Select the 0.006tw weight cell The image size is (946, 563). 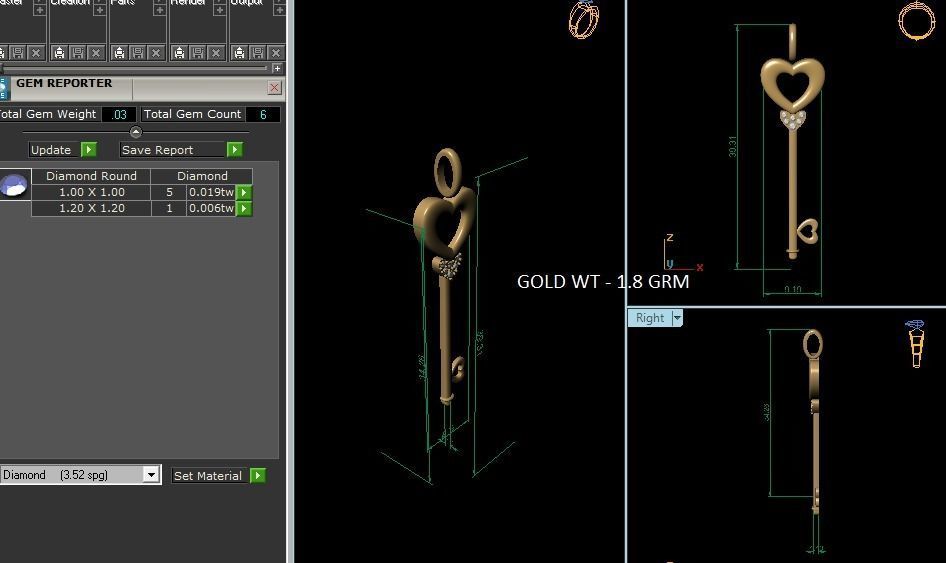tap(211, 208)
